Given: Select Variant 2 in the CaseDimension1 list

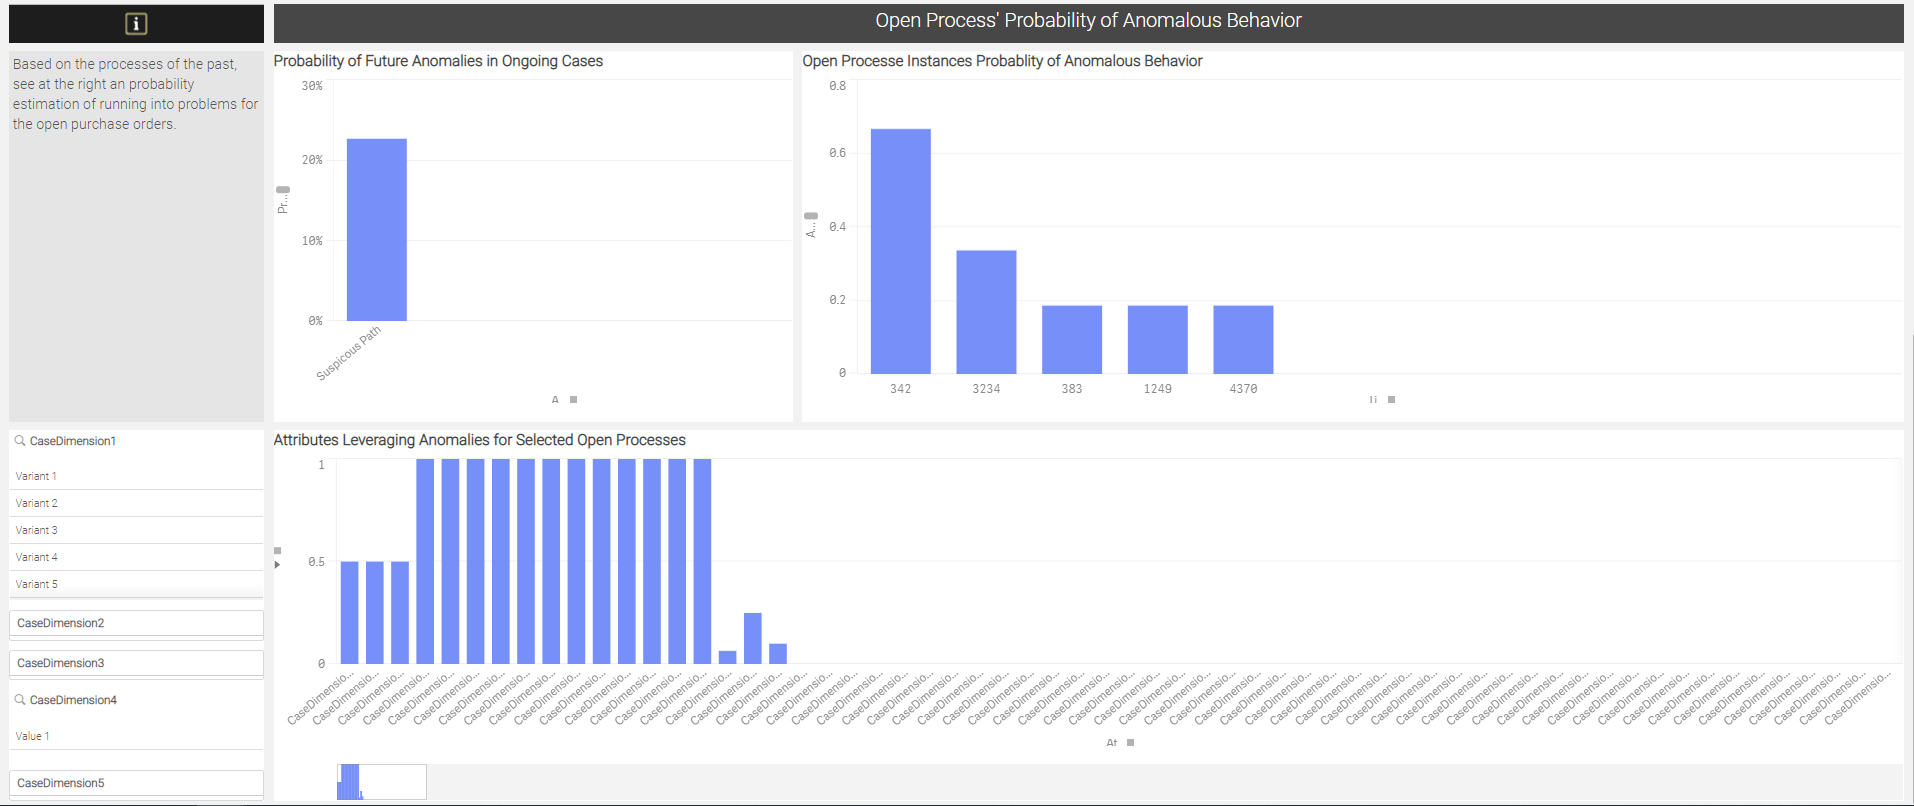Looking at the screenshot, I should (136, 503).
